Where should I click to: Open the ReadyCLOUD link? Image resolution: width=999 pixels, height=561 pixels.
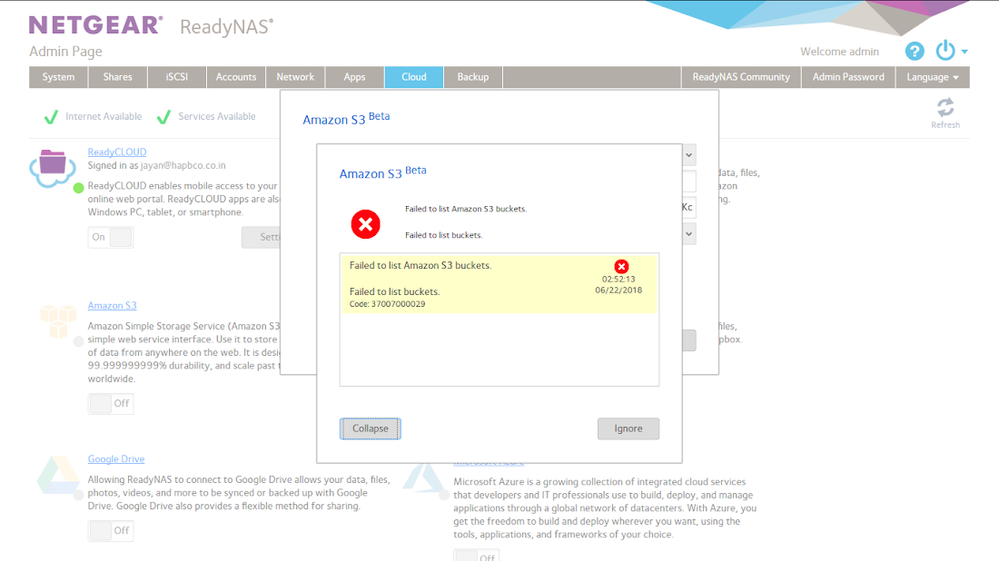[117, 152]
